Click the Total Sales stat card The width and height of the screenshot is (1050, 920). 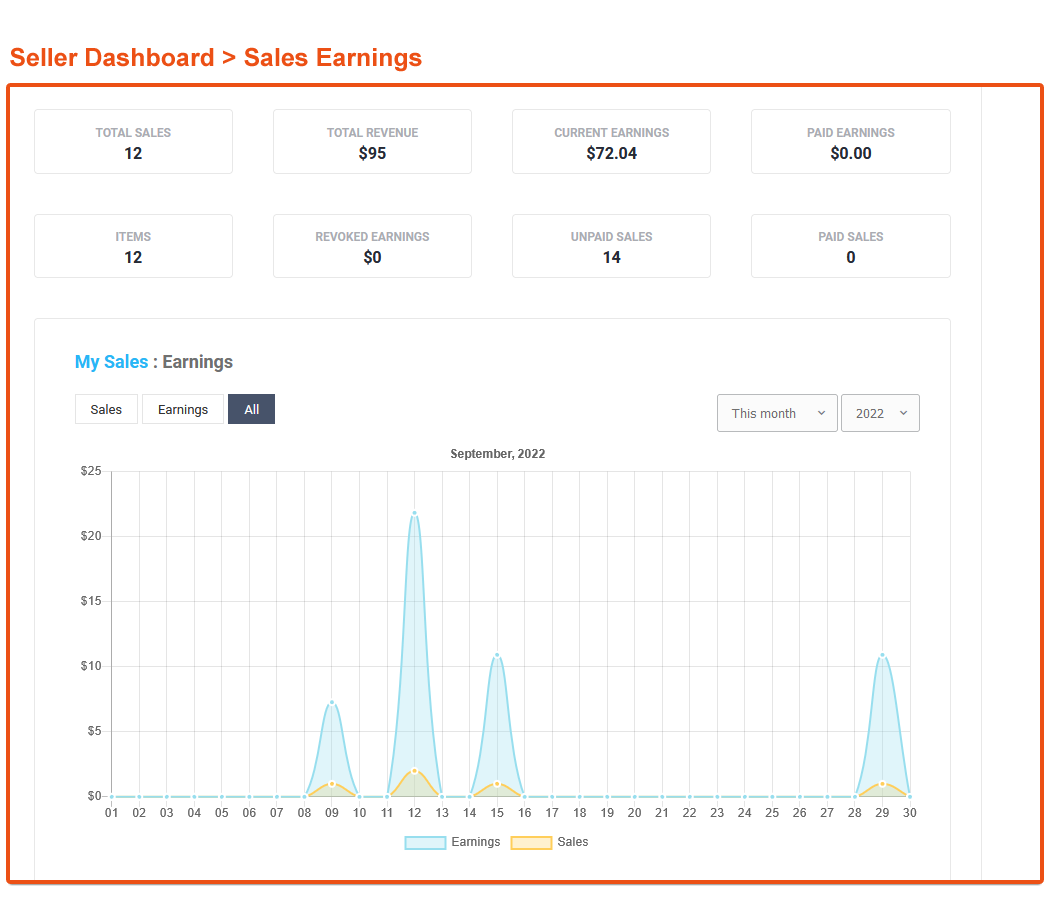(x=133, y=141)
